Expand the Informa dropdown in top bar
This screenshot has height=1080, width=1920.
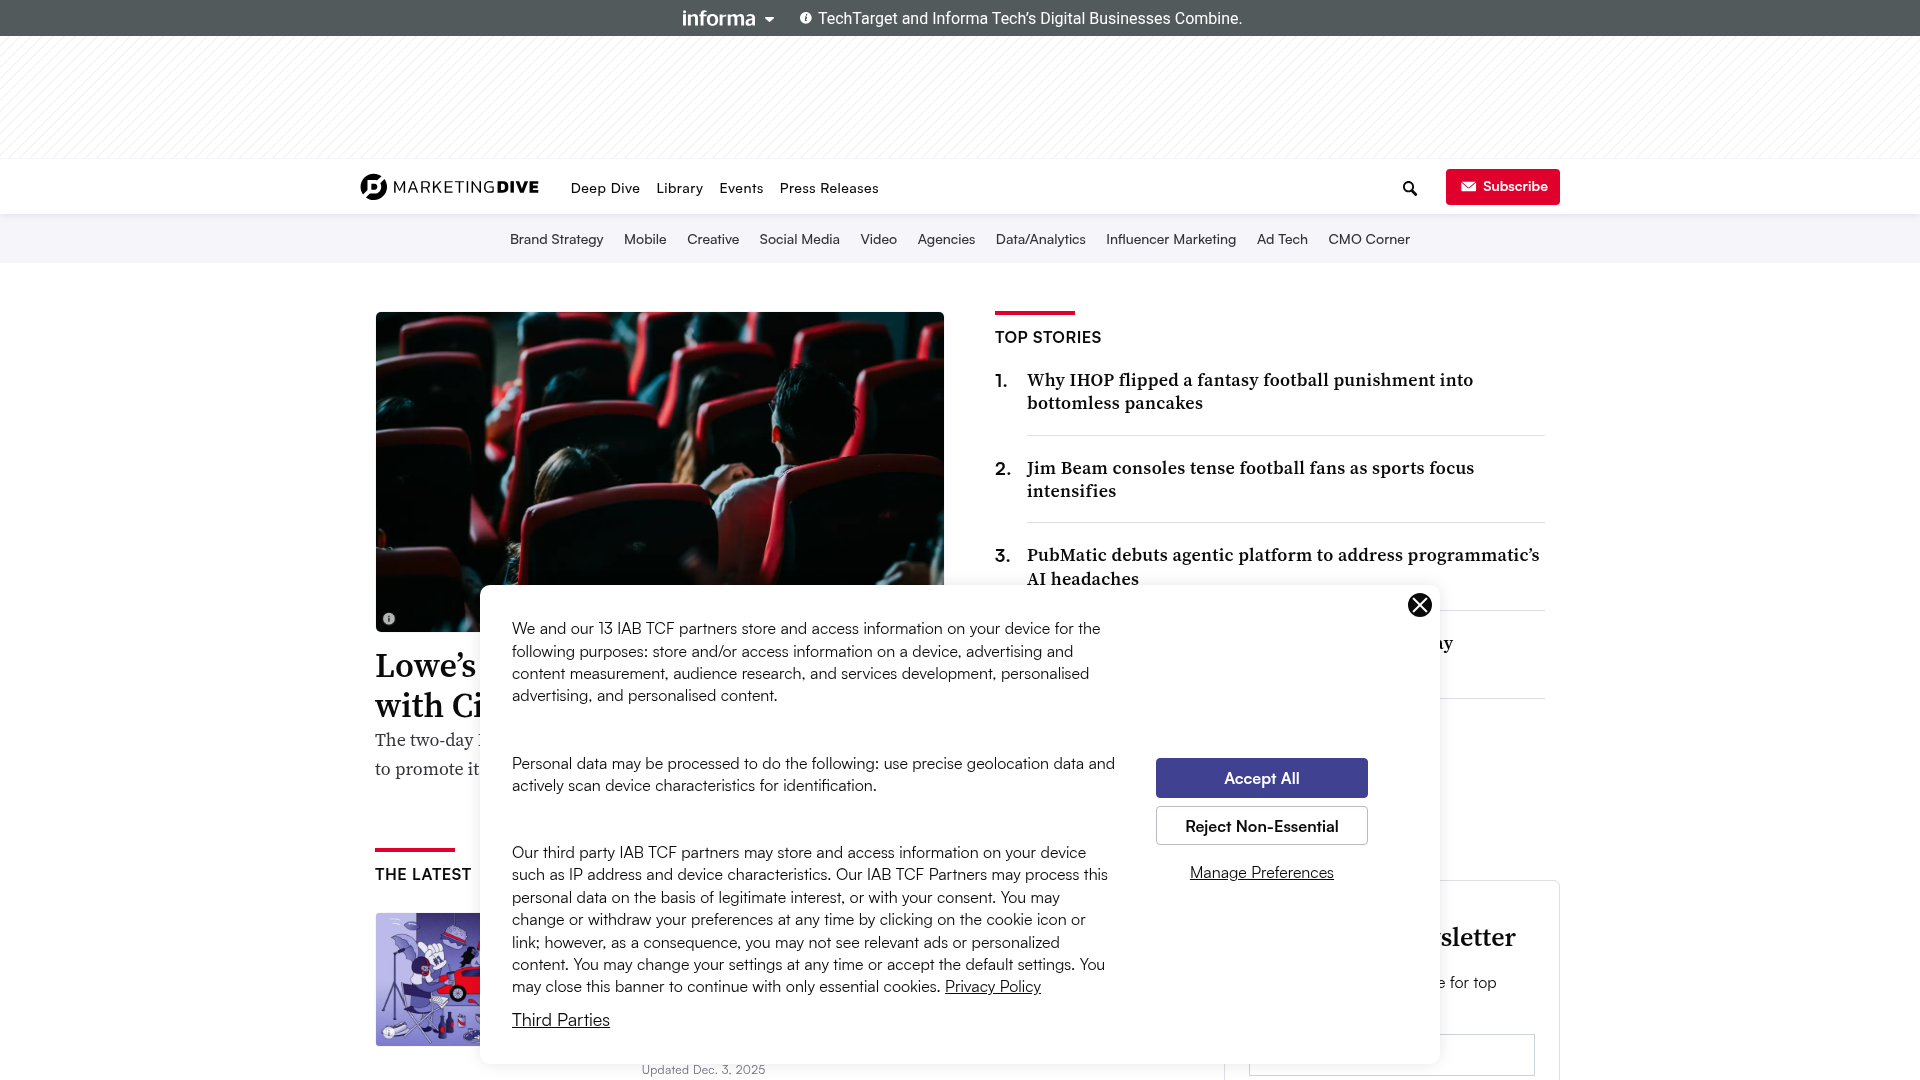[x=728, y=18]
